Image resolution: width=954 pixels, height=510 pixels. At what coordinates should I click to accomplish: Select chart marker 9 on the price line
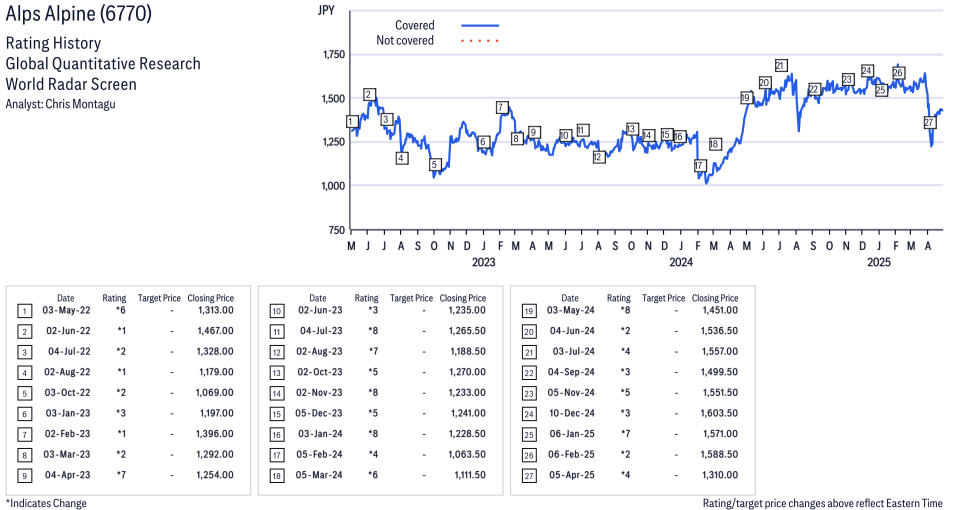pos(533,132)
